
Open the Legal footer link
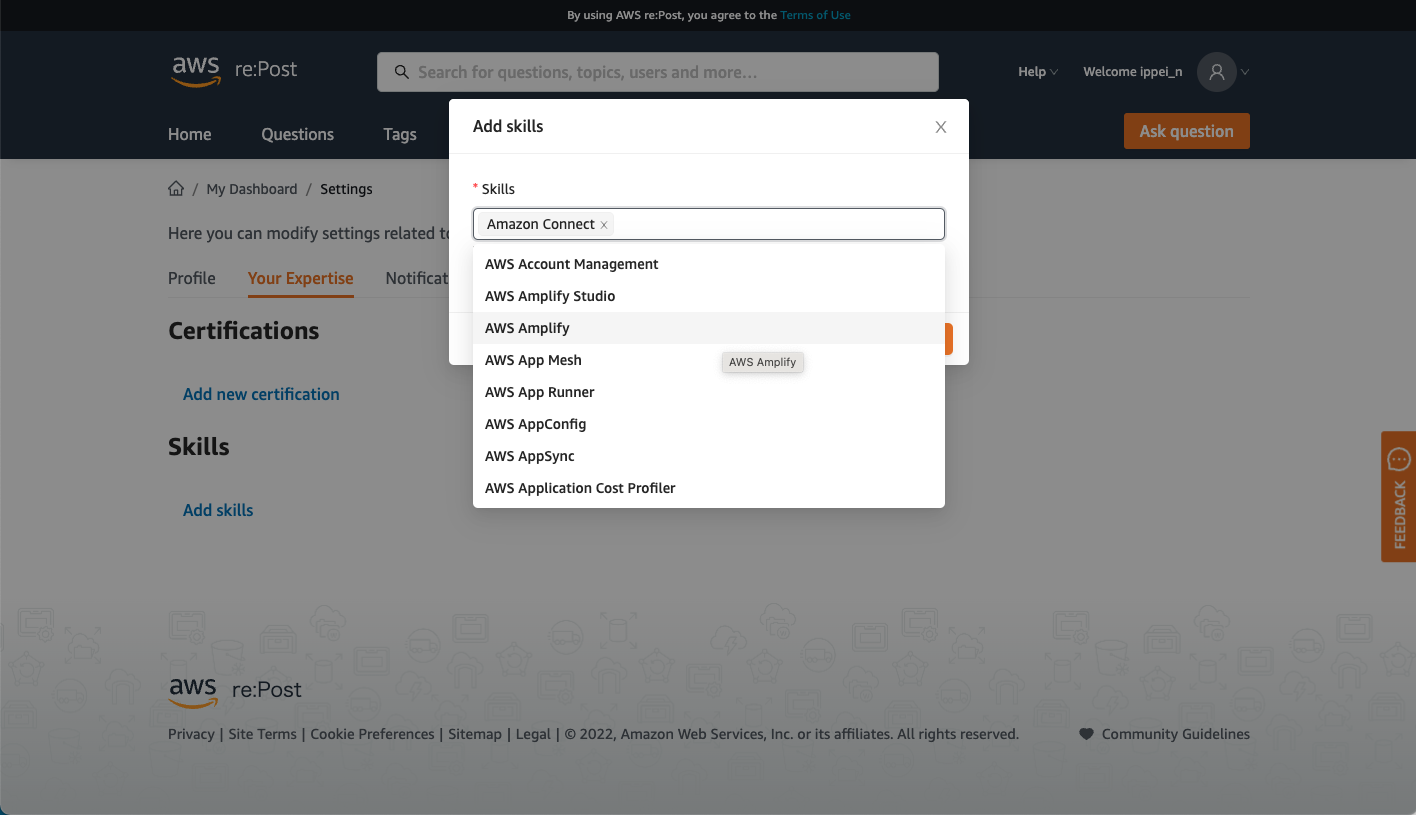533,734
